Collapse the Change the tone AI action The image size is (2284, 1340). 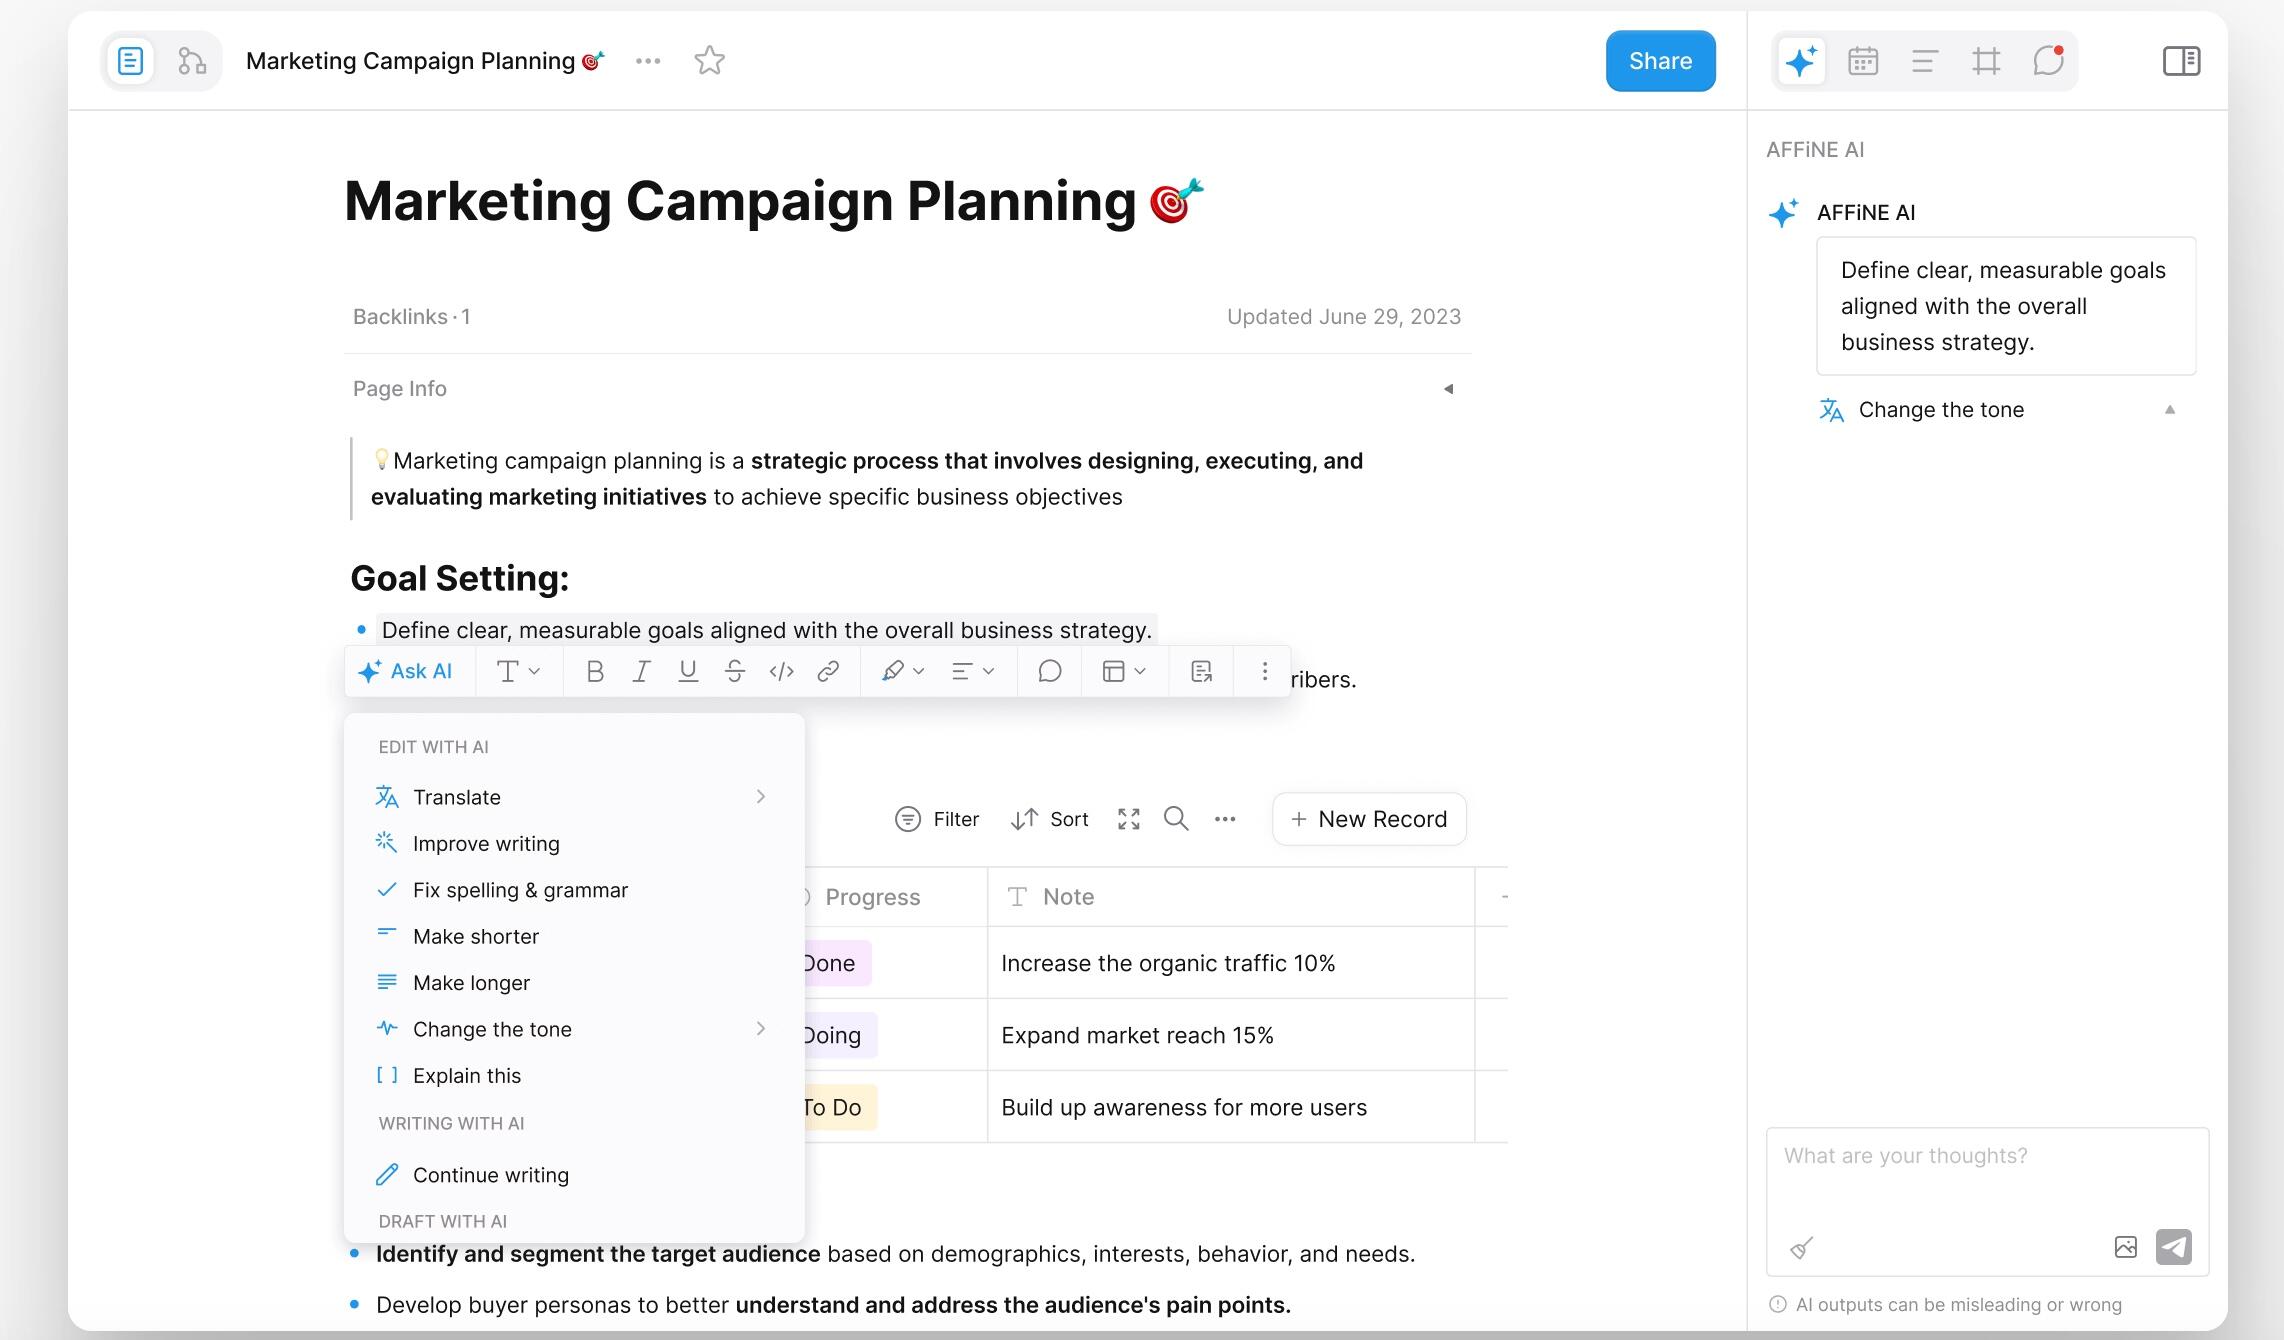[2169, 410]
